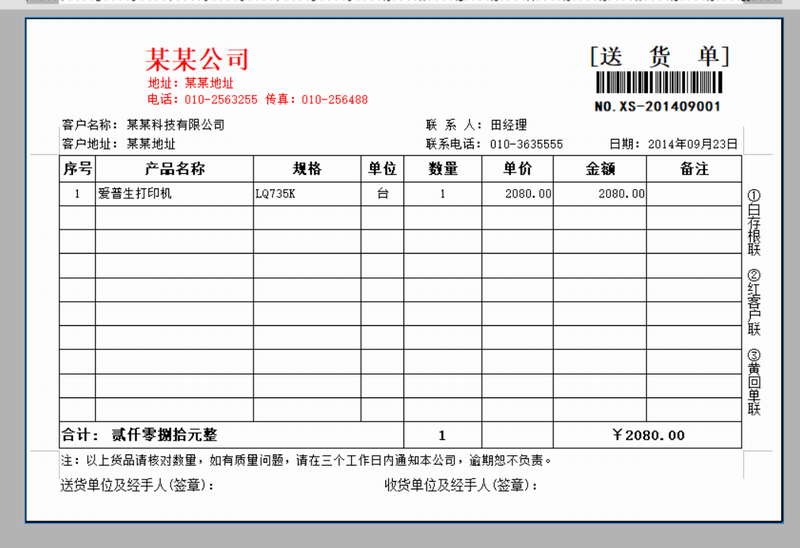Image resolution: width=800 pixels, height=548 pixels.
Task: Select order number NO.XS-201409001
Action: pyautogui.click(x=659, y=106)
